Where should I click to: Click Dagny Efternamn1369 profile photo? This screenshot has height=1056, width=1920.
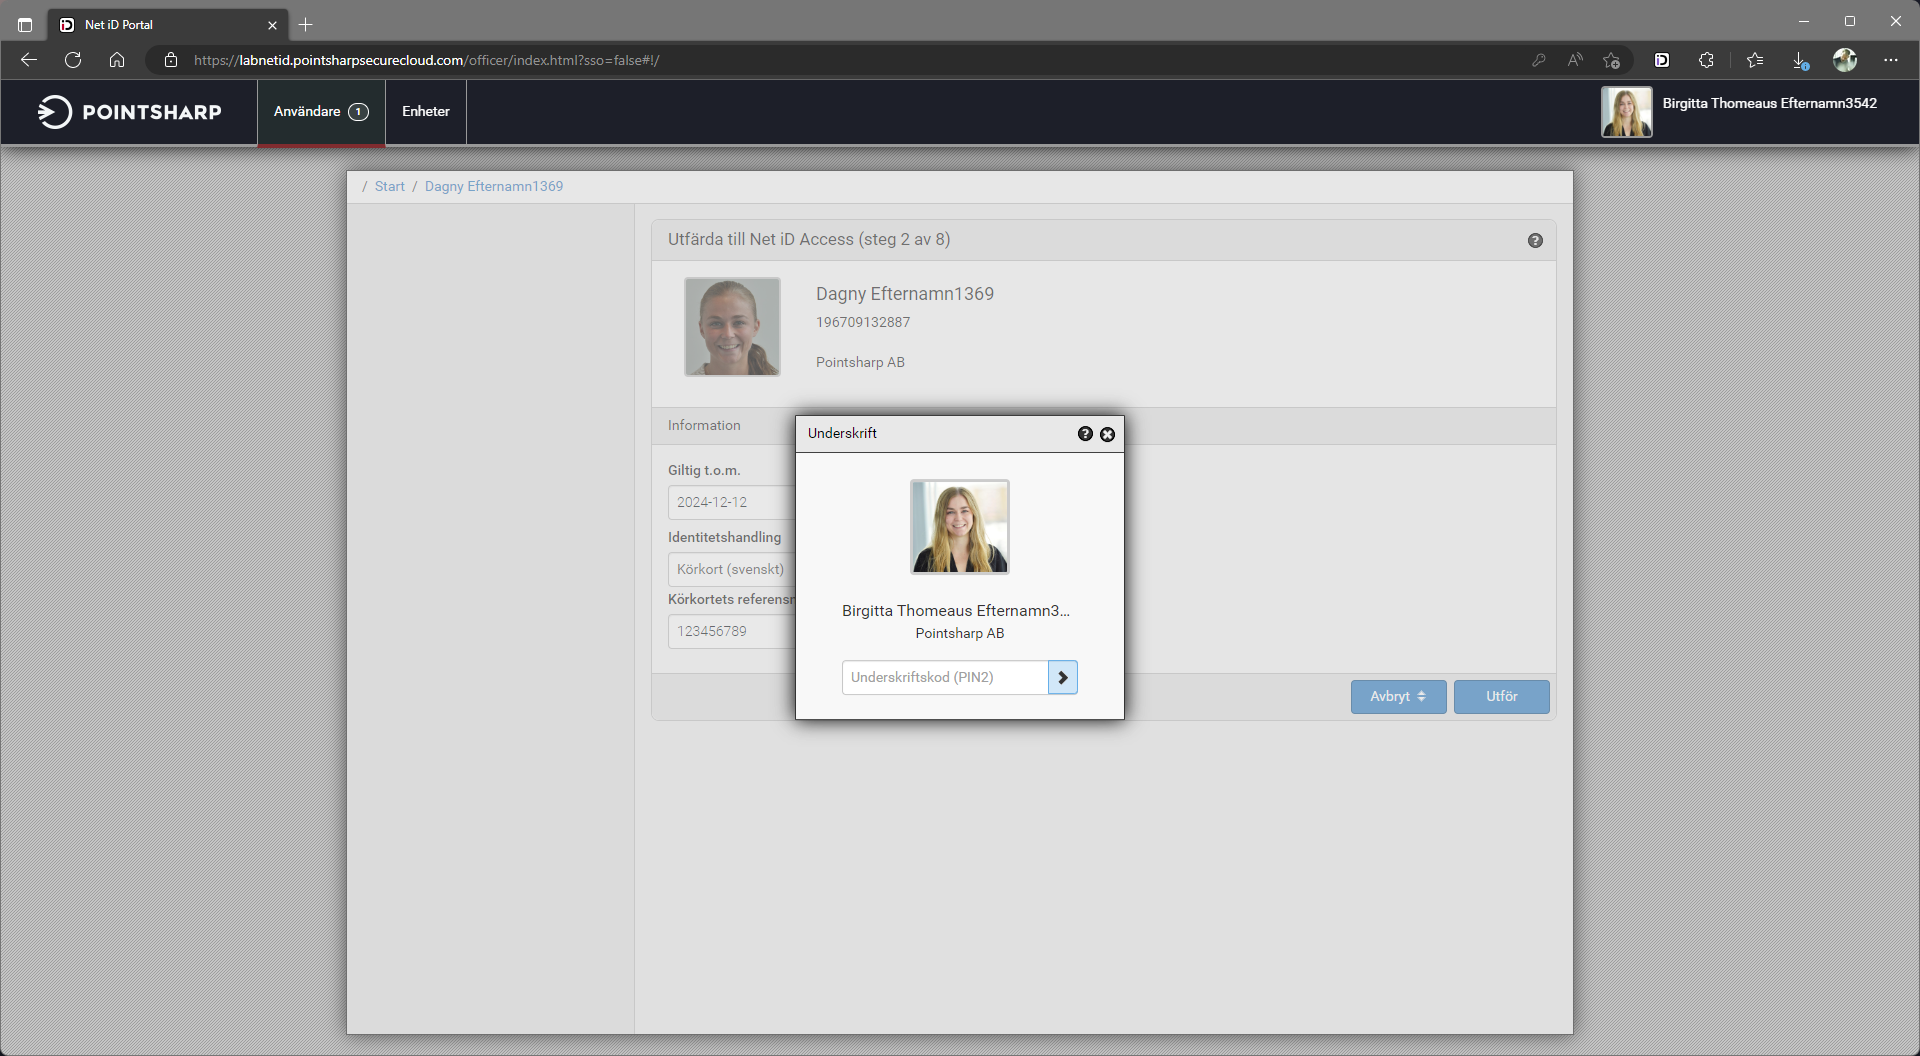732,327
